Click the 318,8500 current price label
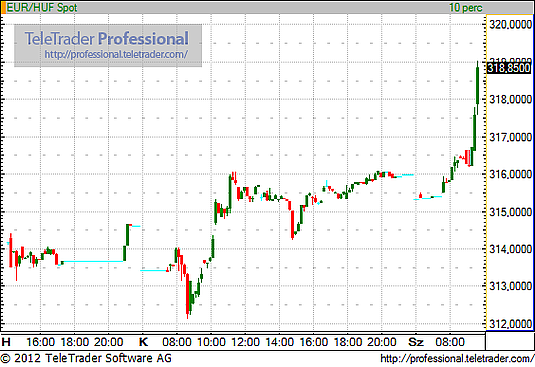This screenshot has height=367, width=535. tap(509, 68)
